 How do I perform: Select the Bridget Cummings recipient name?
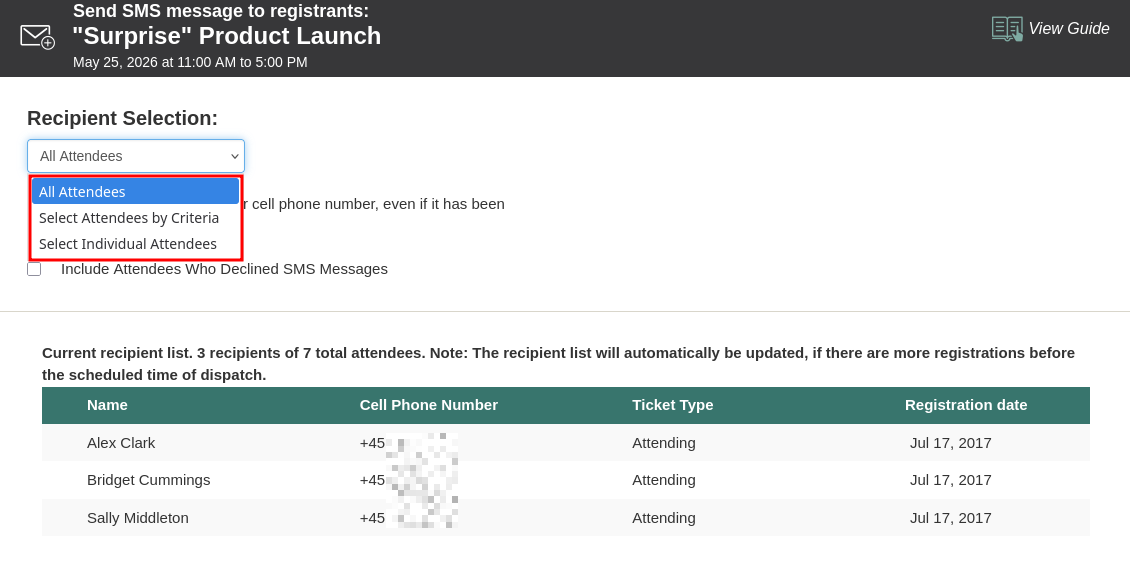[x=148, y=480]
